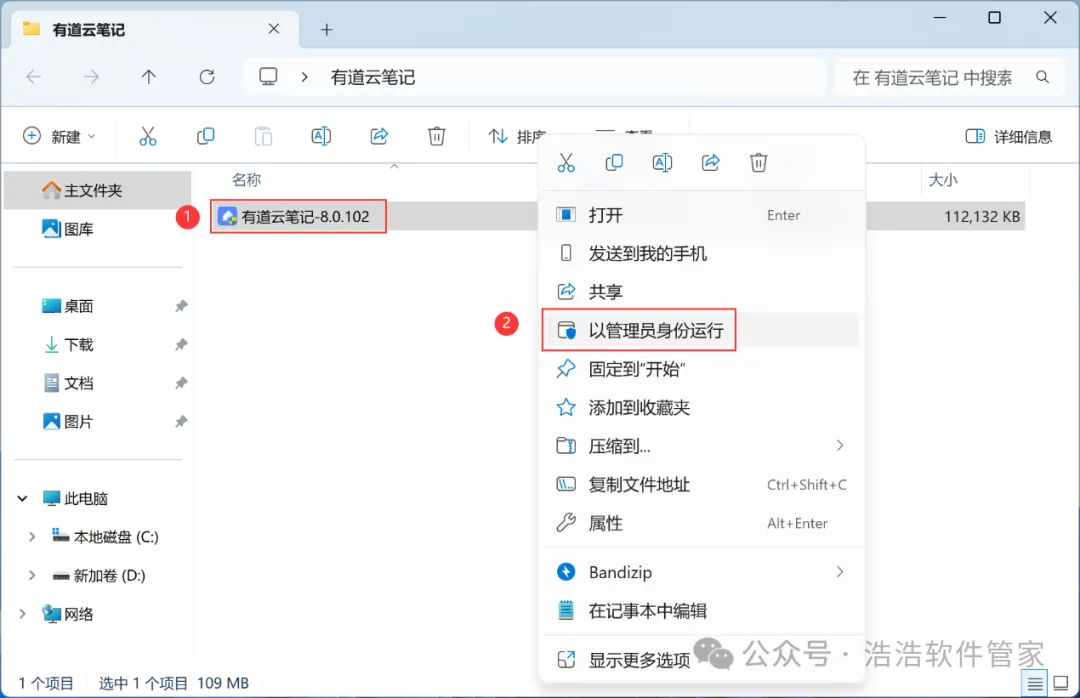This screenshot has height=698, width=1080.
Task: Click the share icon in the context menu
Action: coord(710,163)
